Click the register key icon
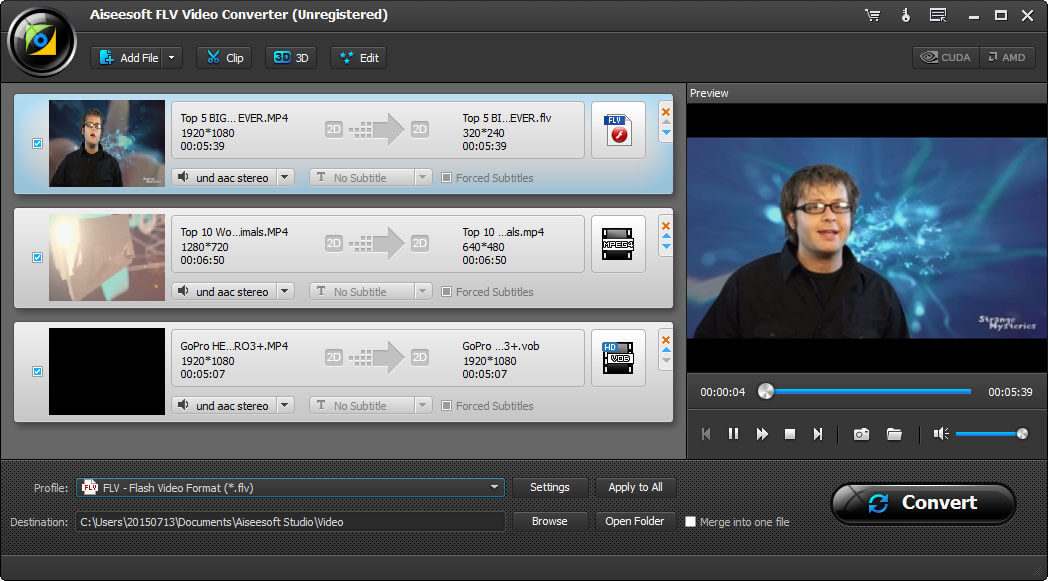Viewport: 1048px width, 581px height. coord(906,15)
